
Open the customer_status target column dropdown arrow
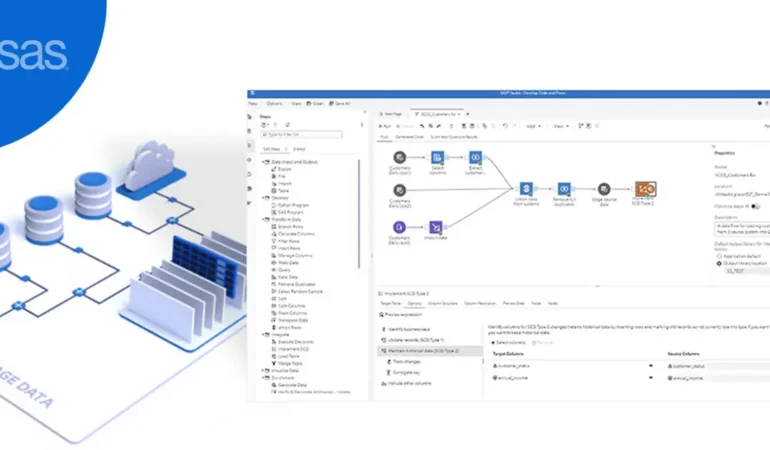click(651, 366)
